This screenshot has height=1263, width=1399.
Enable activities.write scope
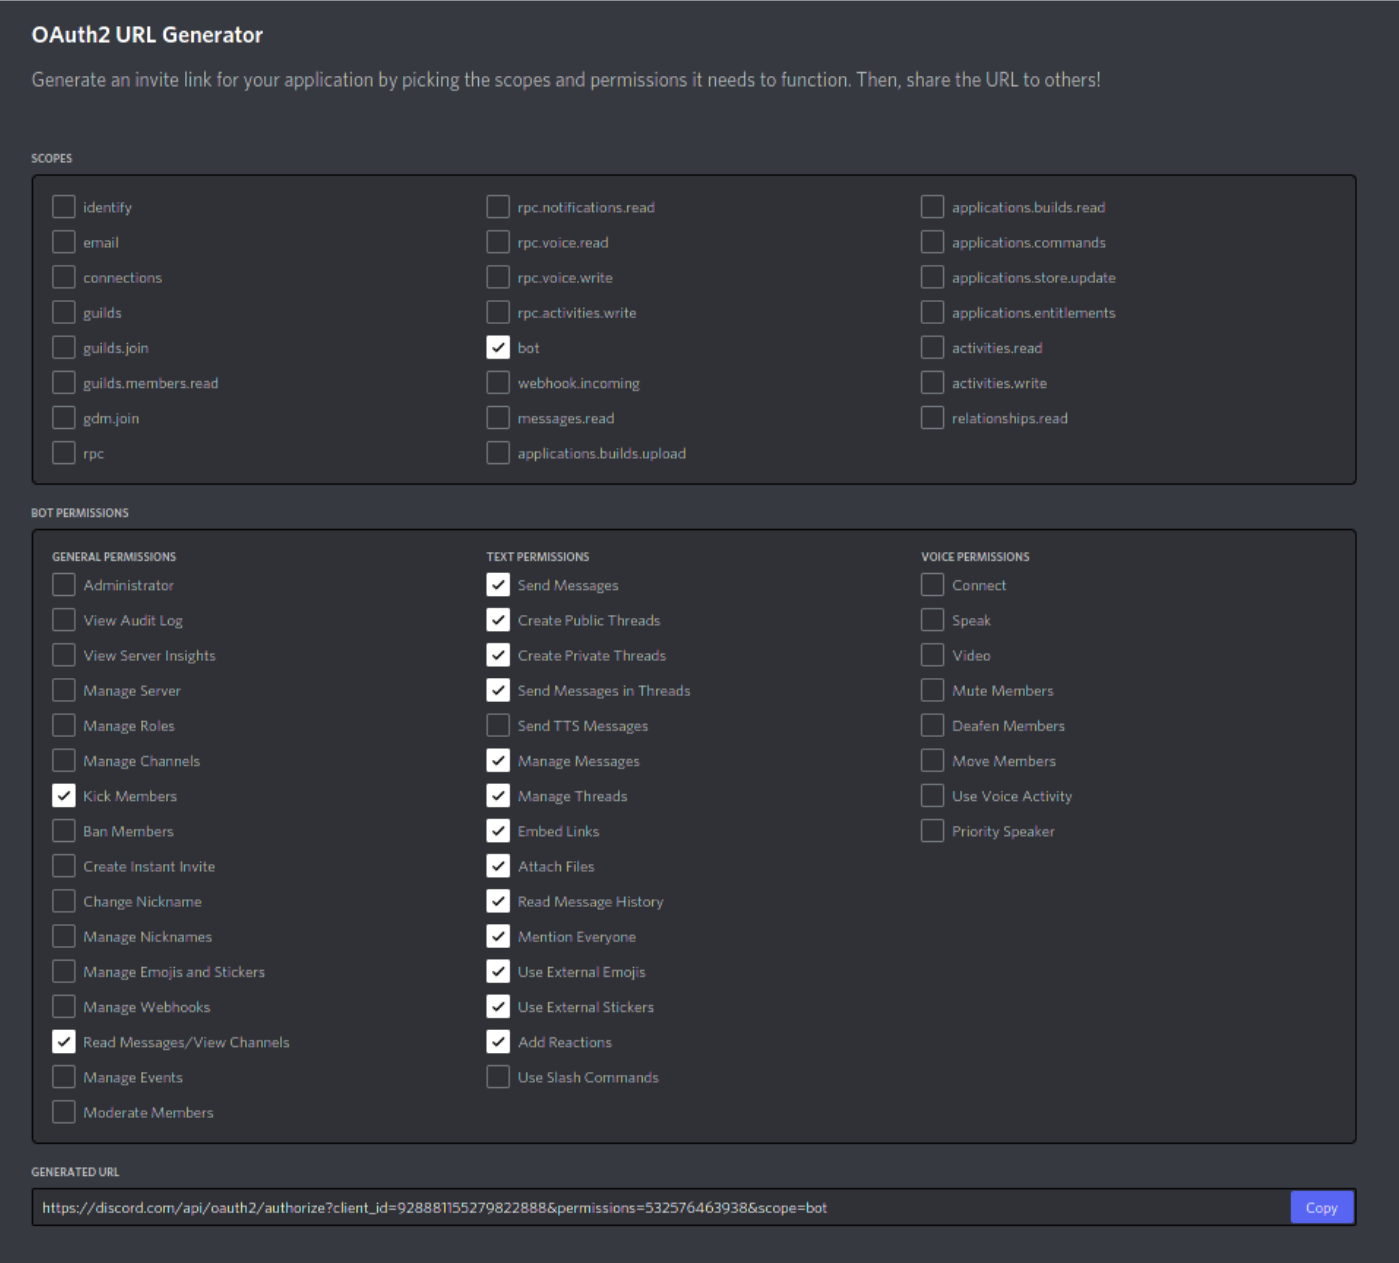[932, 382]
